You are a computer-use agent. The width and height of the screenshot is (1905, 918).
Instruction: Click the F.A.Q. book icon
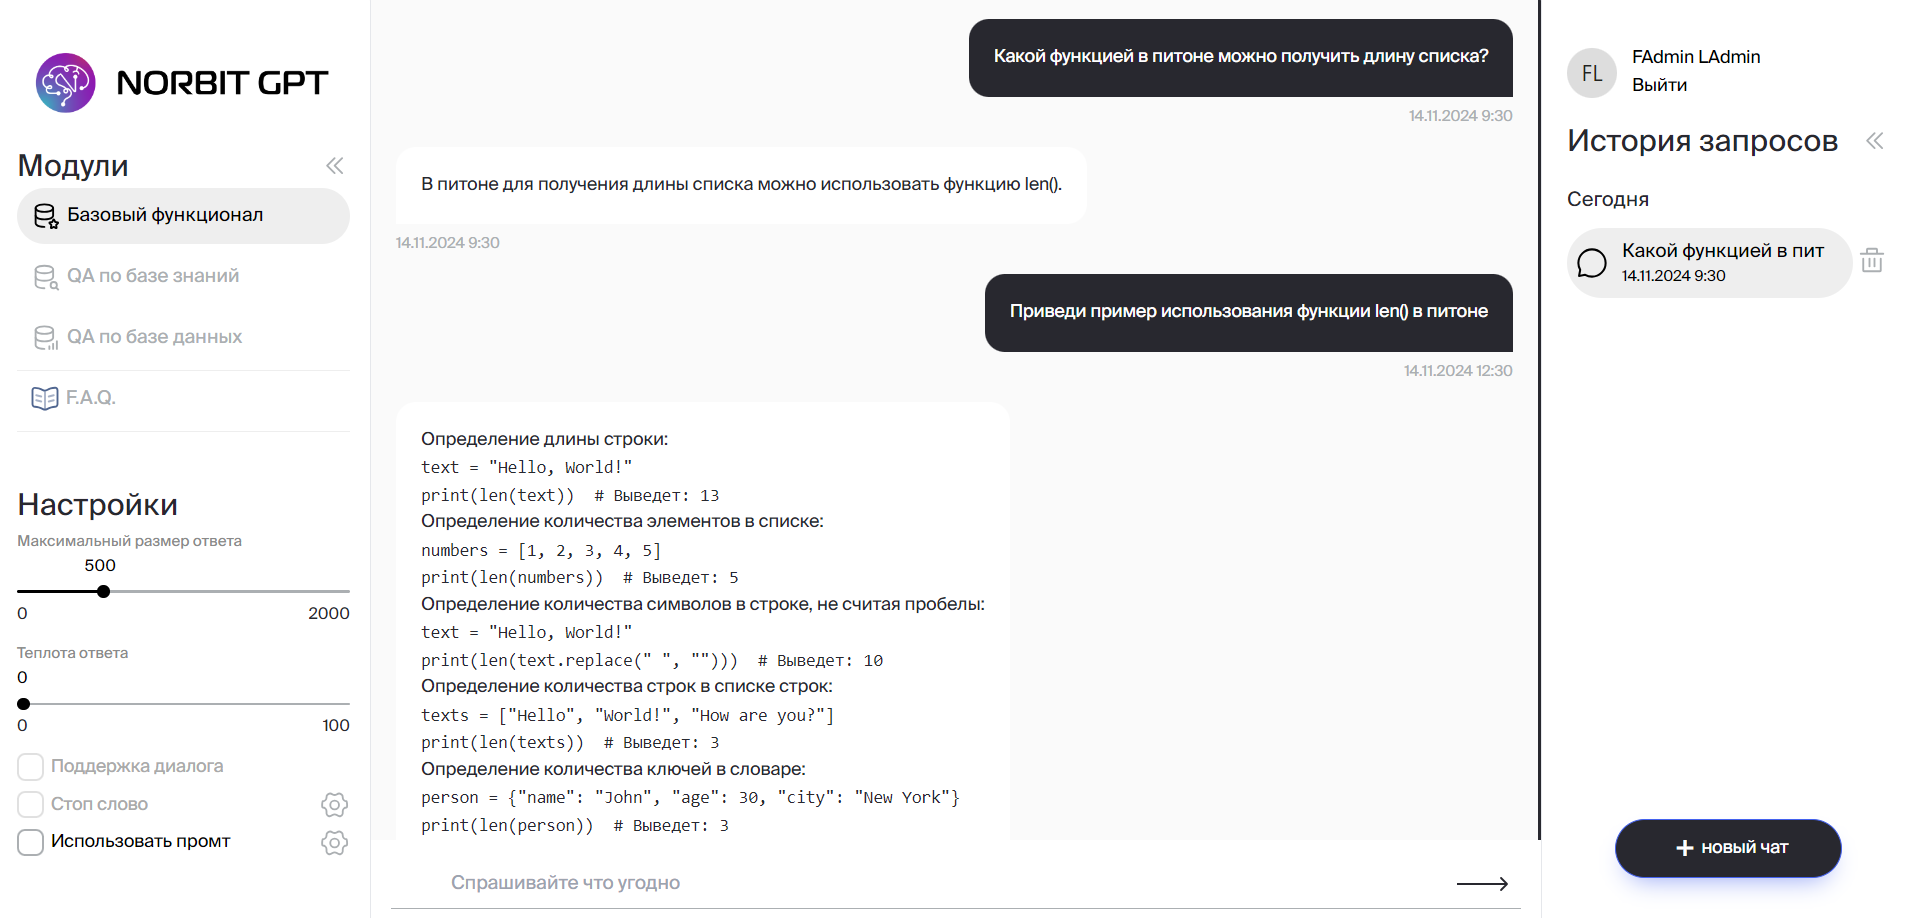coord(44,398)
